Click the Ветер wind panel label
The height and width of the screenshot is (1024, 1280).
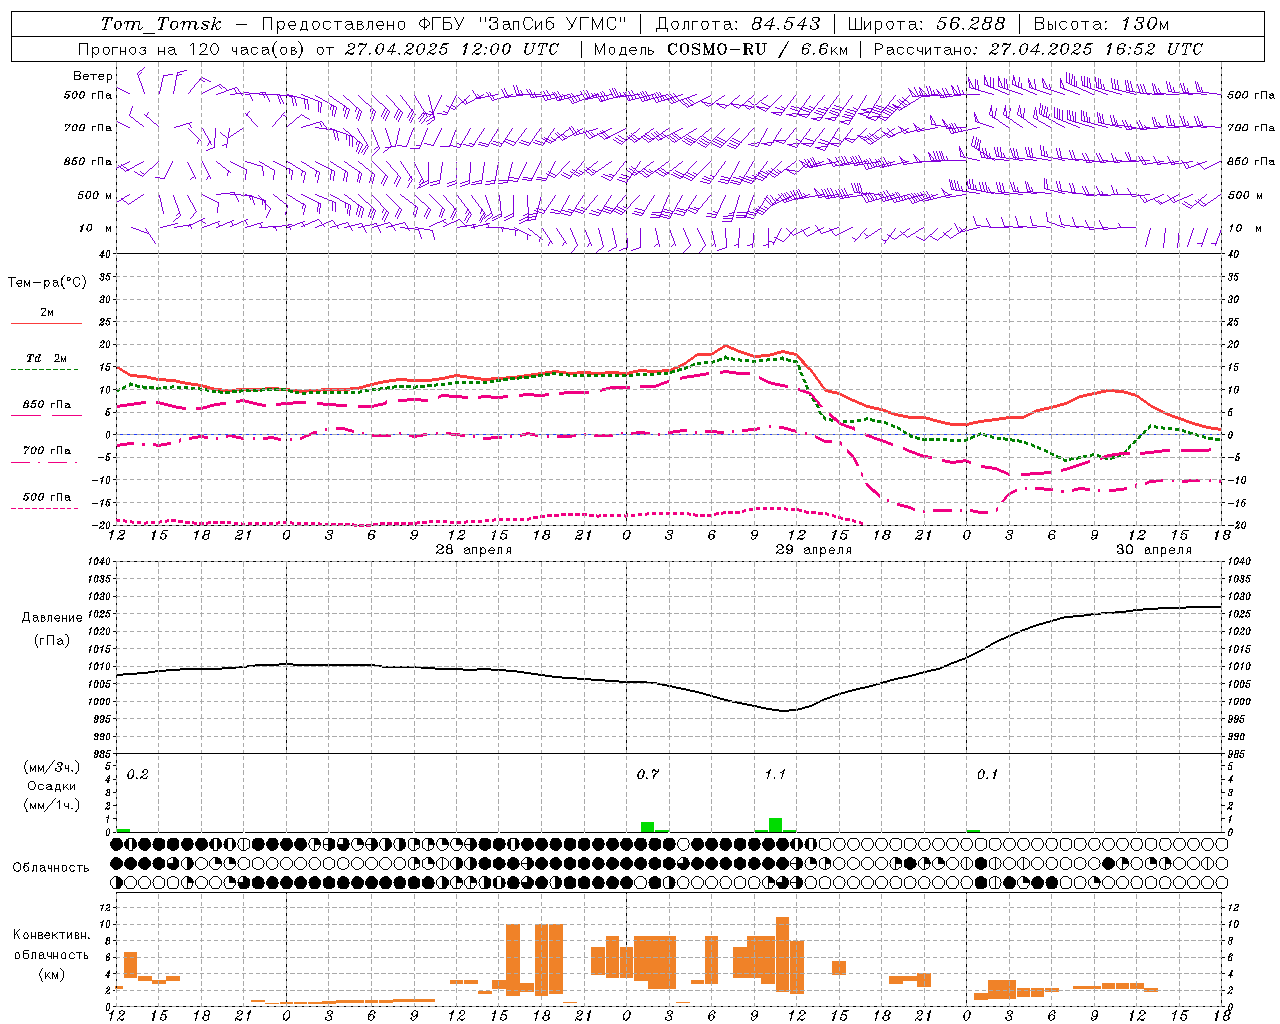(x=93, y=76)
